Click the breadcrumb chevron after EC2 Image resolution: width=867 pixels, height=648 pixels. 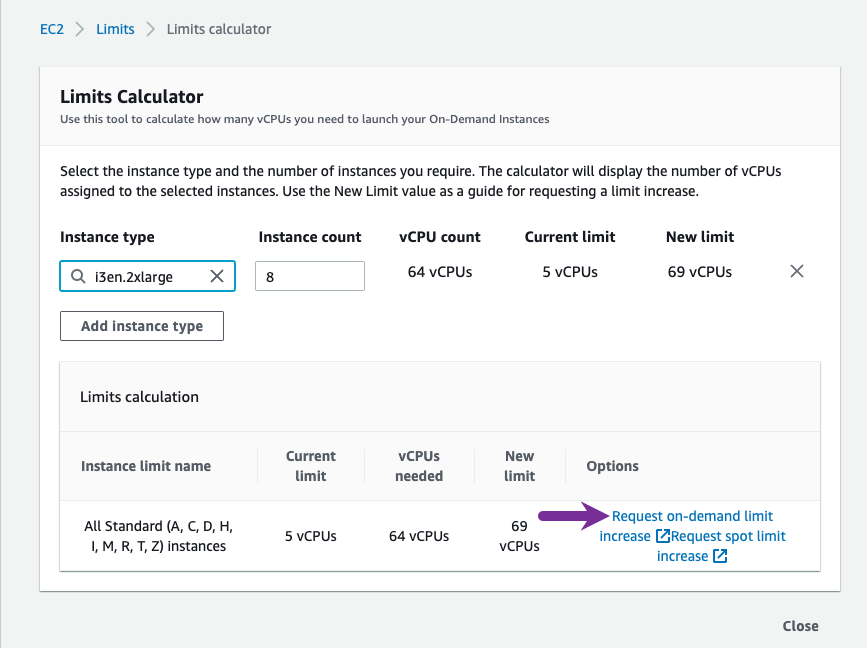coord(80,29)
